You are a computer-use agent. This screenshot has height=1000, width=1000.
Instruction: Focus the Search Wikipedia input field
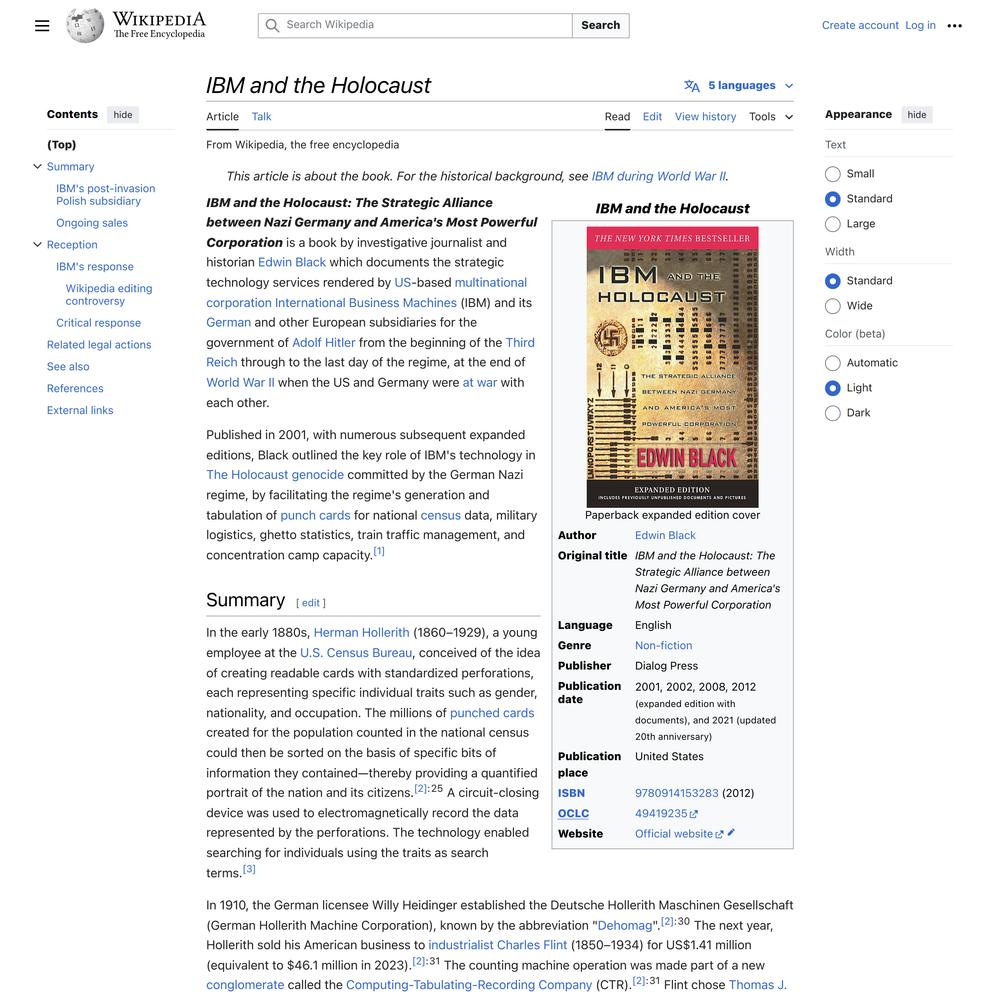pyautogui.click(x=415, y=26)
